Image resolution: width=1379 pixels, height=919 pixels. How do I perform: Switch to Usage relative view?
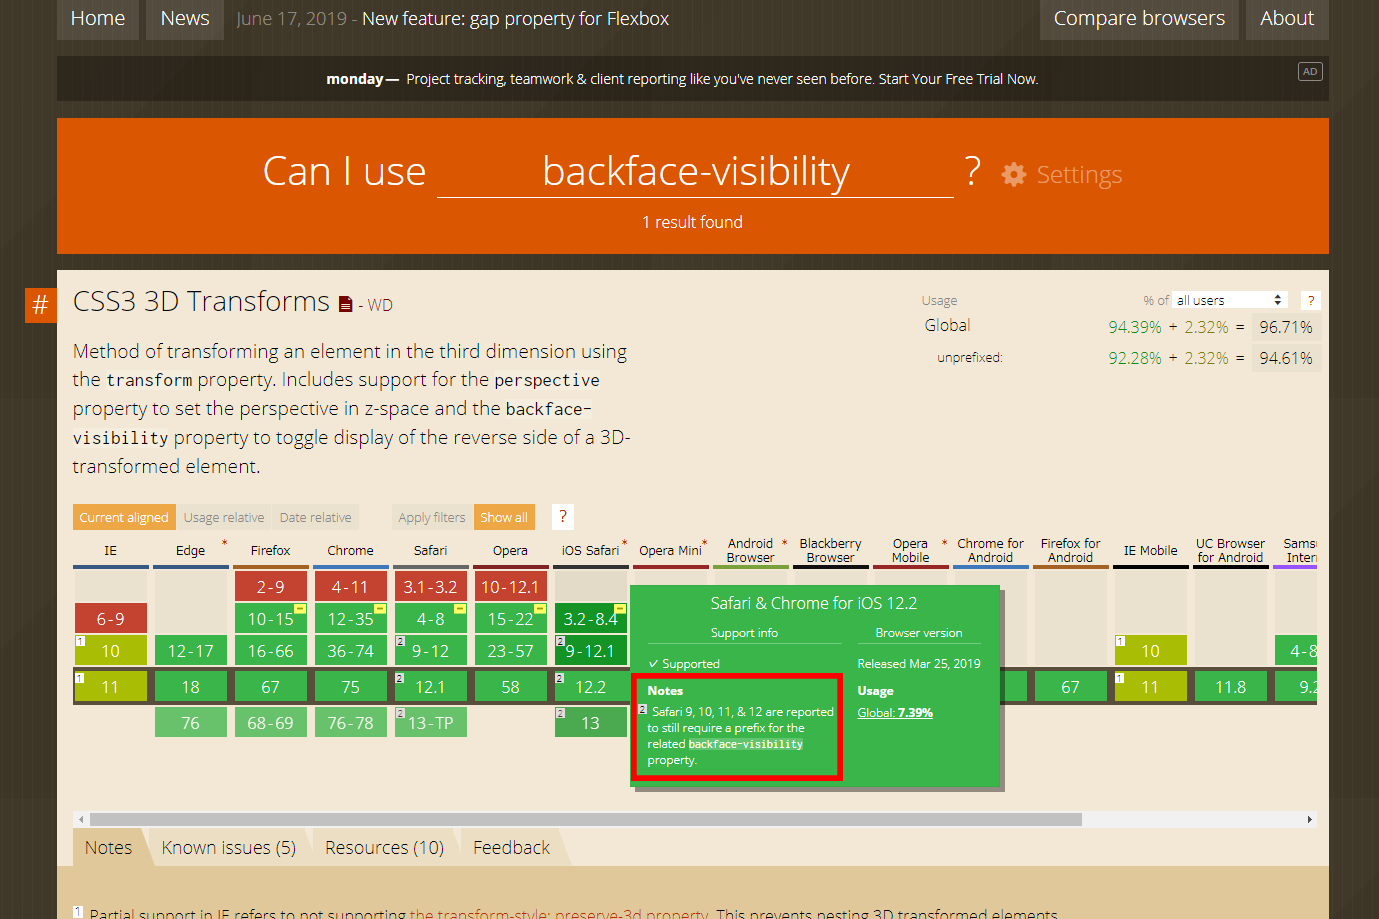pyautogui.click(x=224, y=517)
